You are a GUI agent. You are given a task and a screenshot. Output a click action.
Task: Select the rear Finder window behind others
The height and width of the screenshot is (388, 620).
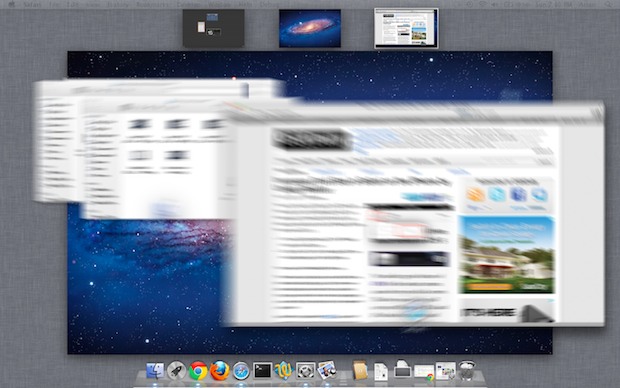(56, 140)
